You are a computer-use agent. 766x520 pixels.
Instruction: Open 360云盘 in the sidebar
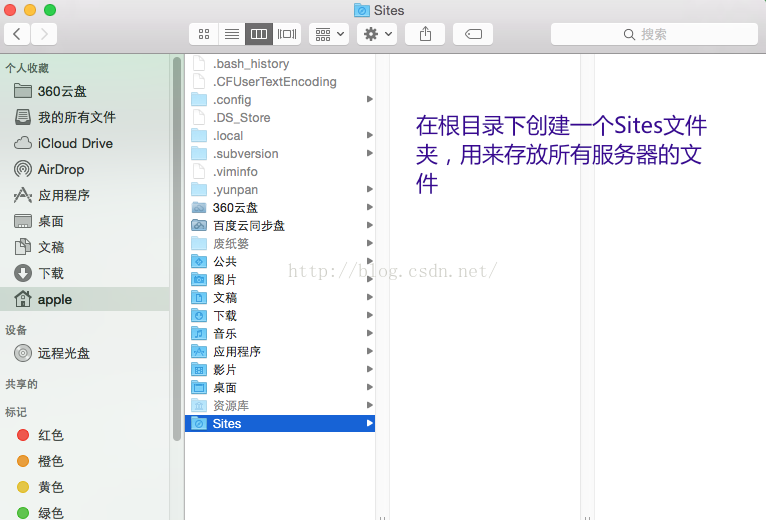85,91
